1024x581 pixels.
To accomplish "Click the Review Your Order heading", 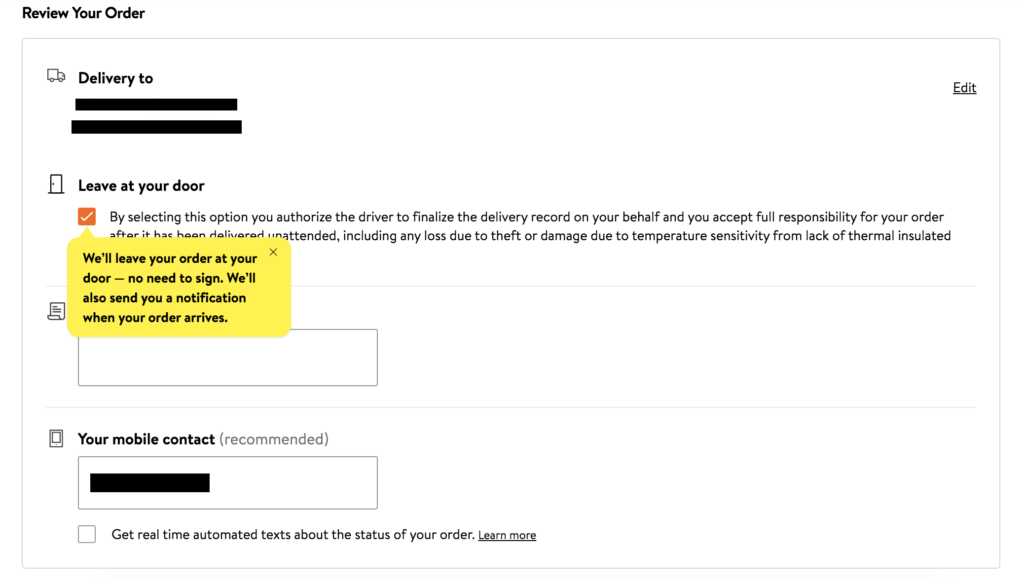I will (83, 13).
